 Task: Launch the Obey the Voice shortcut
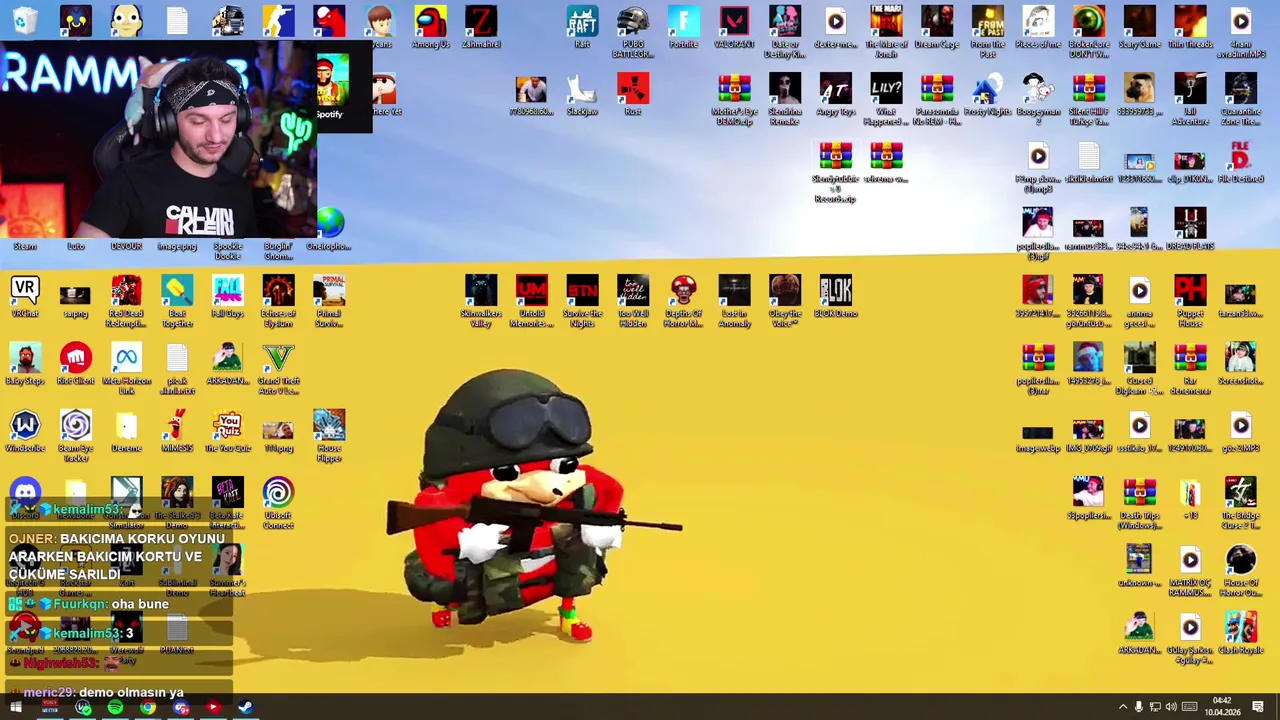pyautogui.click(x=785, y=301)
